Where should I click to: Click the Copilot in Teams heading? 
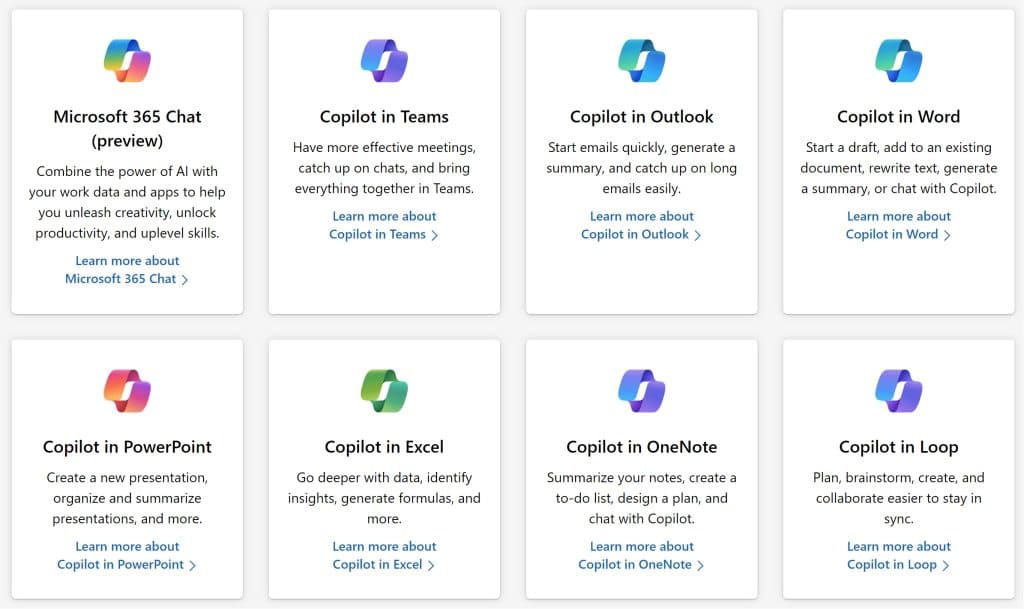(384, 117)
